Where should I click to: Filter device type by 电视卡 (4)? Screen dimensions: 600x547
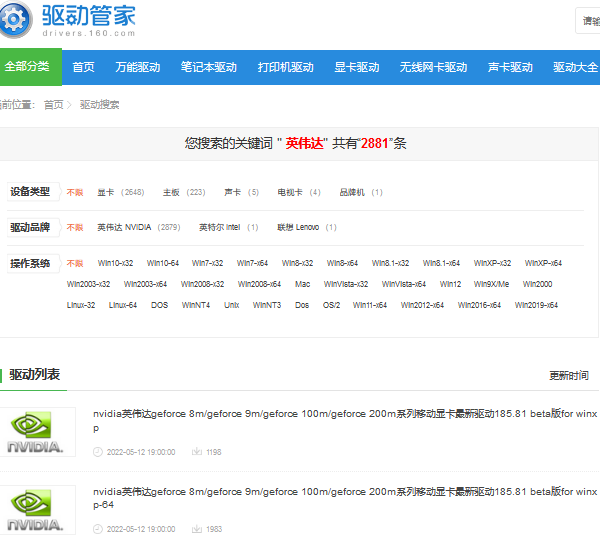299,192
